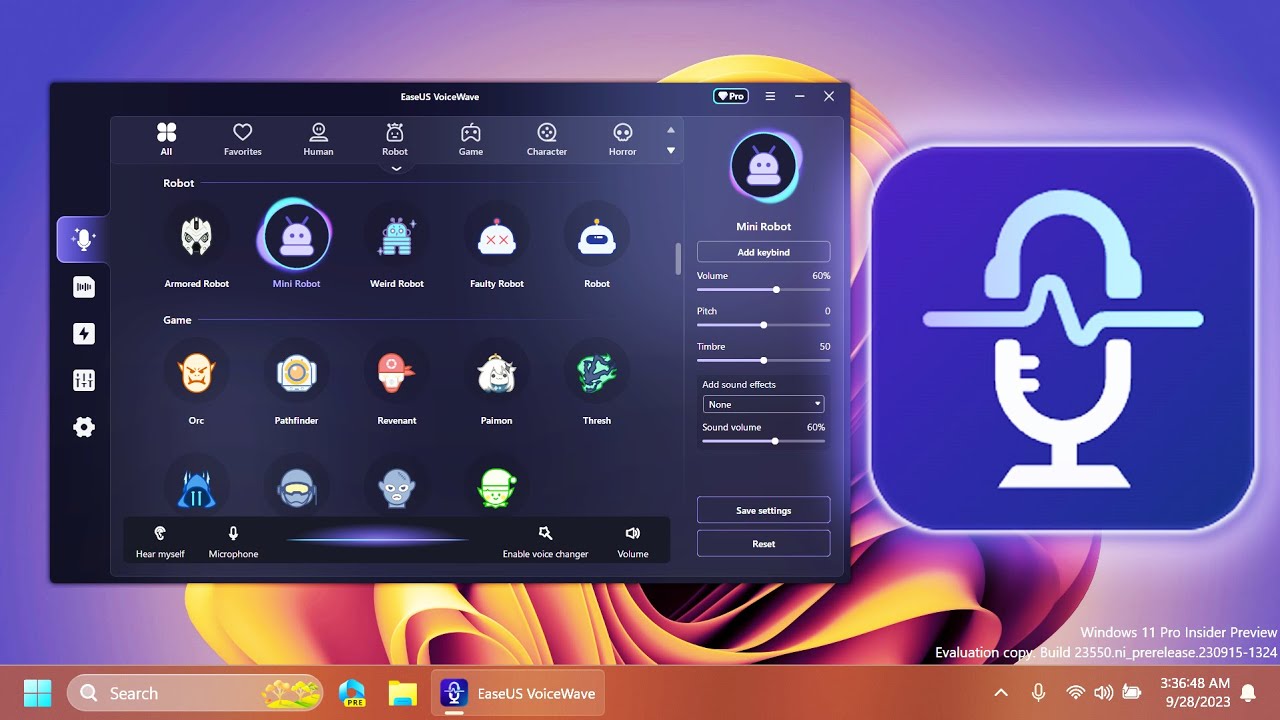The width and height of the screenshot is (1280, 720).
Task: Click the Add keybind button
Action: point(763,252)
